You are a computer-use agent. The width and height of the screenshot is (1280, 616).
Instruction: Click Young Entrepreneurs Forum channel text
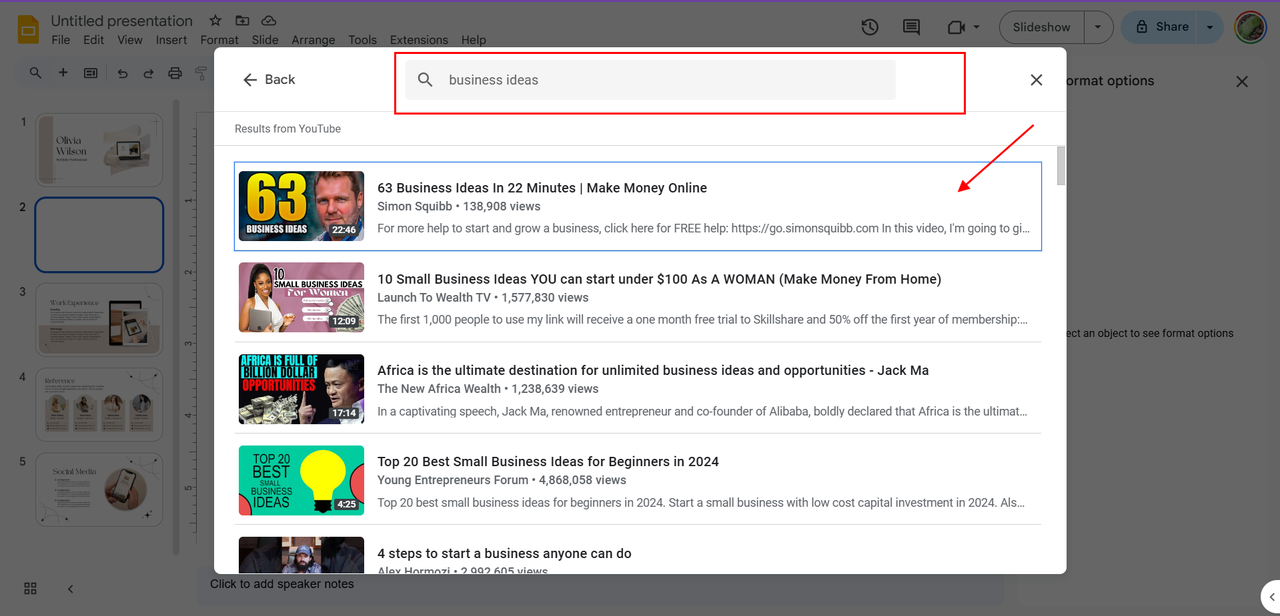452,480
